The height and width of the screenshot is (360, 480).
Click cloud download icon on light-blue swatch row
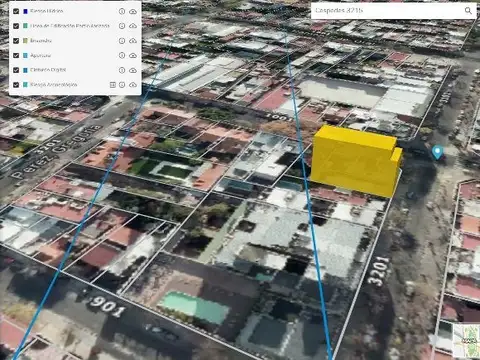[x=133, y=55]
